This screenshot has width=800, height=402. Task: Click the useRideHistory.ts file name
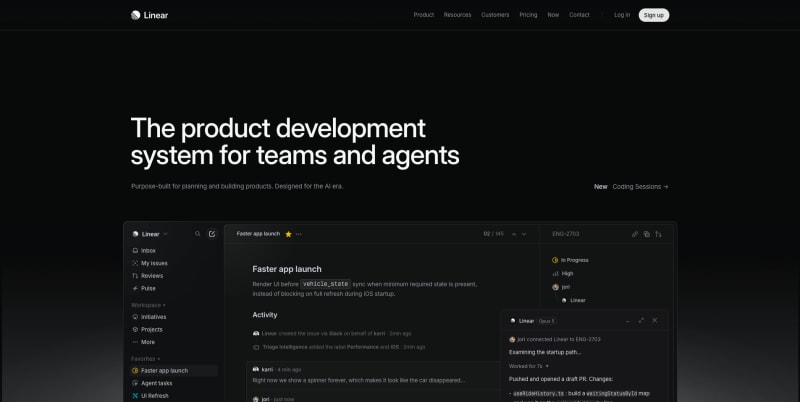pyautogui.click(x=539, y=394)
